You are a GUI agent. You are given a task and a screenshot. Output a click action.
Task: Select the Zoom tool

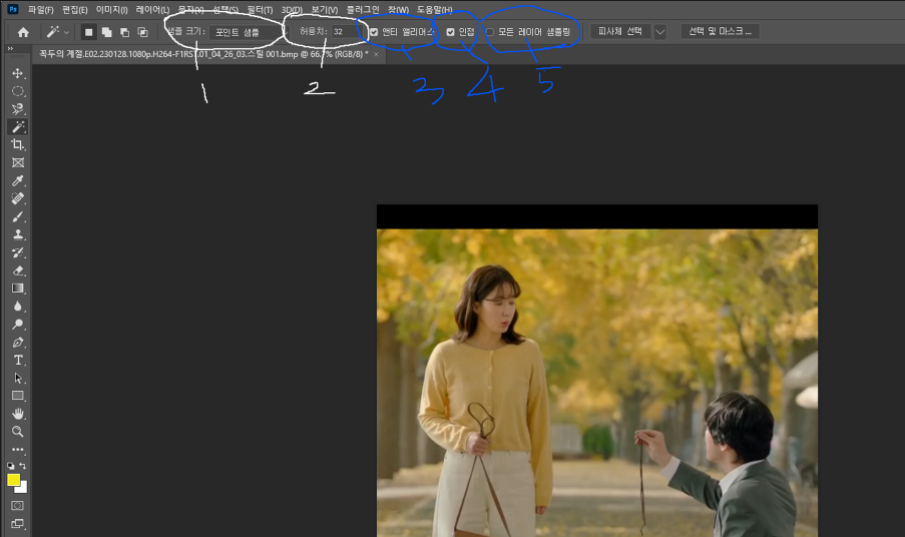18,431
